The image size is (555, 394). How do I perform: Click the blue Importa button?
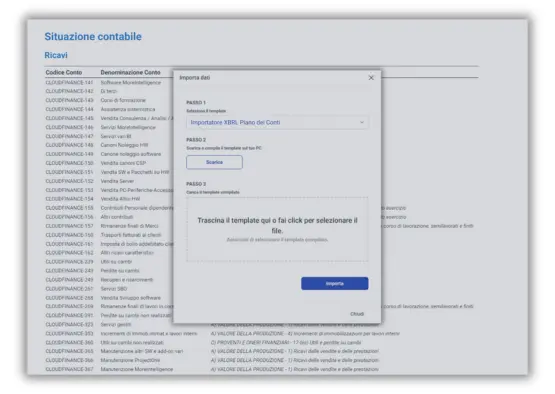(x=334, y=284)
